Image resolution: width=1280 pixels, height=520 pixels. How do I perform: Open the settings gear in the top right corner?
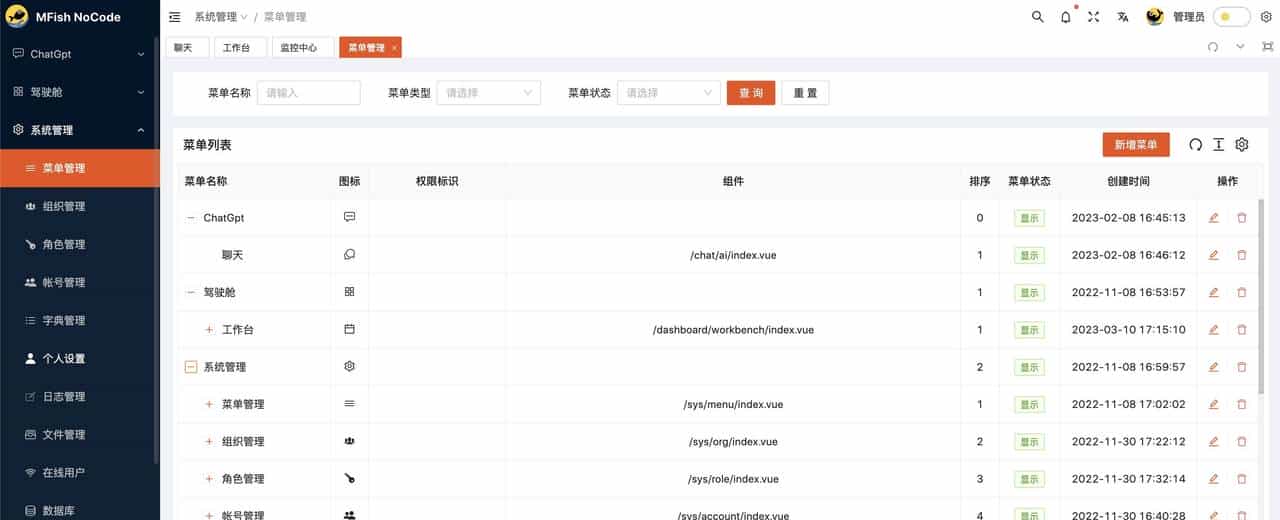[1266, 17]
